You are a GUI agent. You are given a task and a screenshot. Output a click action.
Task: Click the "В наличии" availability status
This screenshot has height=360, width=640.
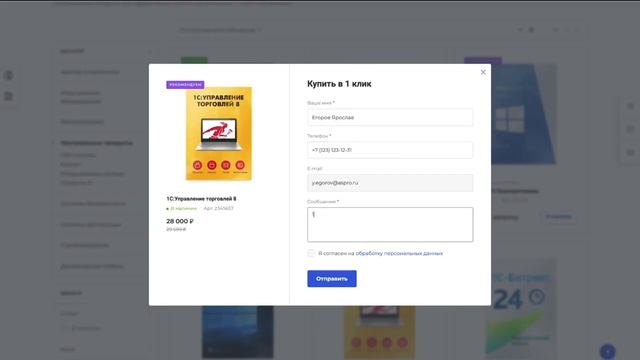pyautogui.click(x=182, y=209)
